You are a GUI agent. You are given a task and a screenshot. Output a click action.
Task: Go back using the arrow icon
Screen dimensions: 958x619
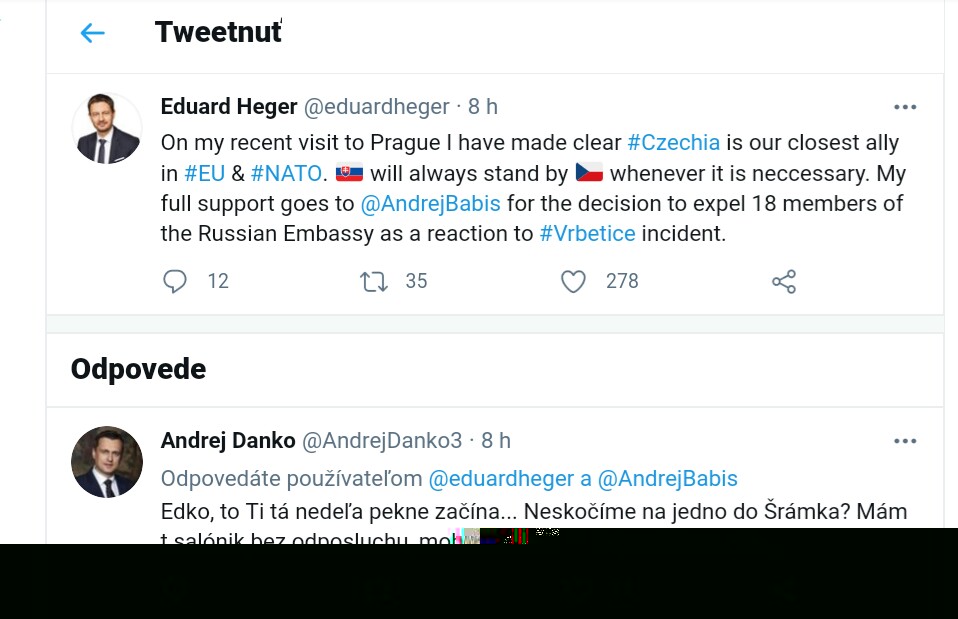tap(92, 33)
